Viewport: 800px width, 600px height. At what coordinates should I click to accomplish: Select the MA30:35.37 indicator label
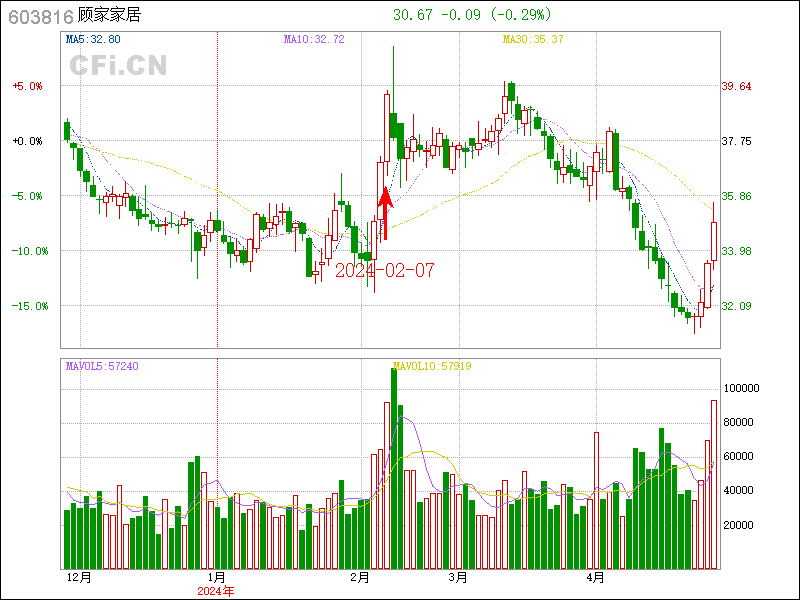coord(533,39)
